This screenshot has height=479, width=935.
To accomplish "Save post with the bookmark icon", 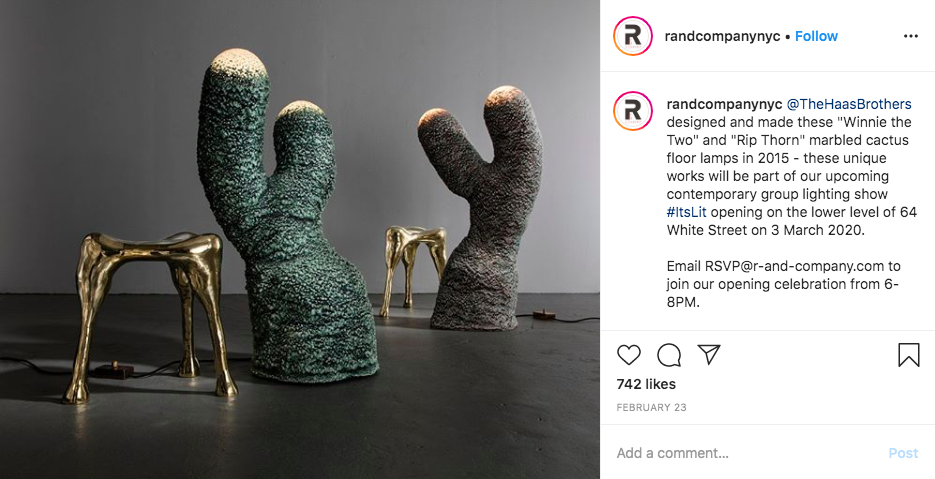I will point(909,355).
